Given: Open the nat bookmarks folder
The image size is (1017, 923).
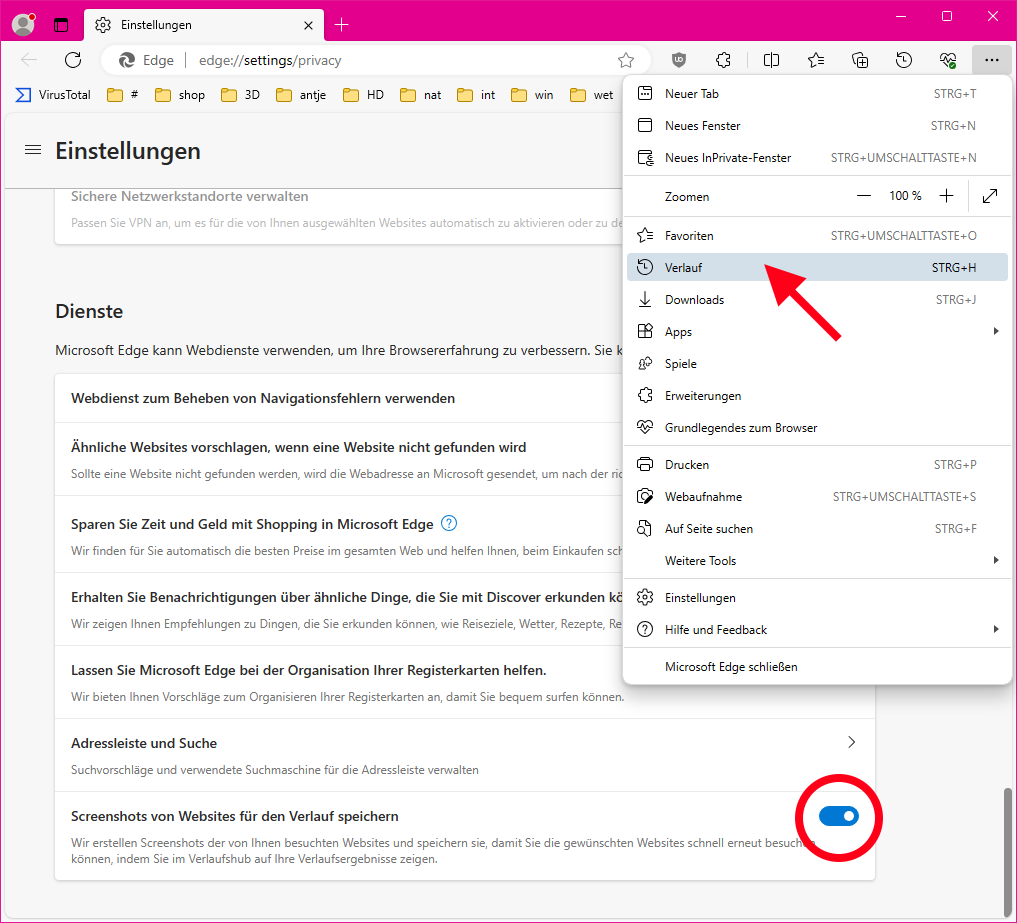Looking at the screenshot, I should (x=420, y=95).
